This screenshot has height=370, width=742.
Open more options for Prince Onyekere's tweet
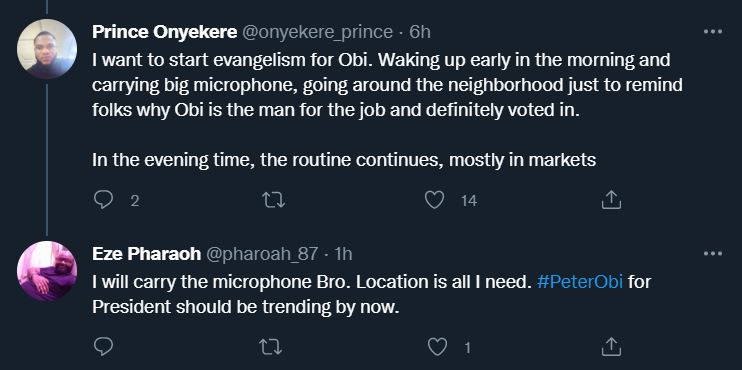pos(713,31)
